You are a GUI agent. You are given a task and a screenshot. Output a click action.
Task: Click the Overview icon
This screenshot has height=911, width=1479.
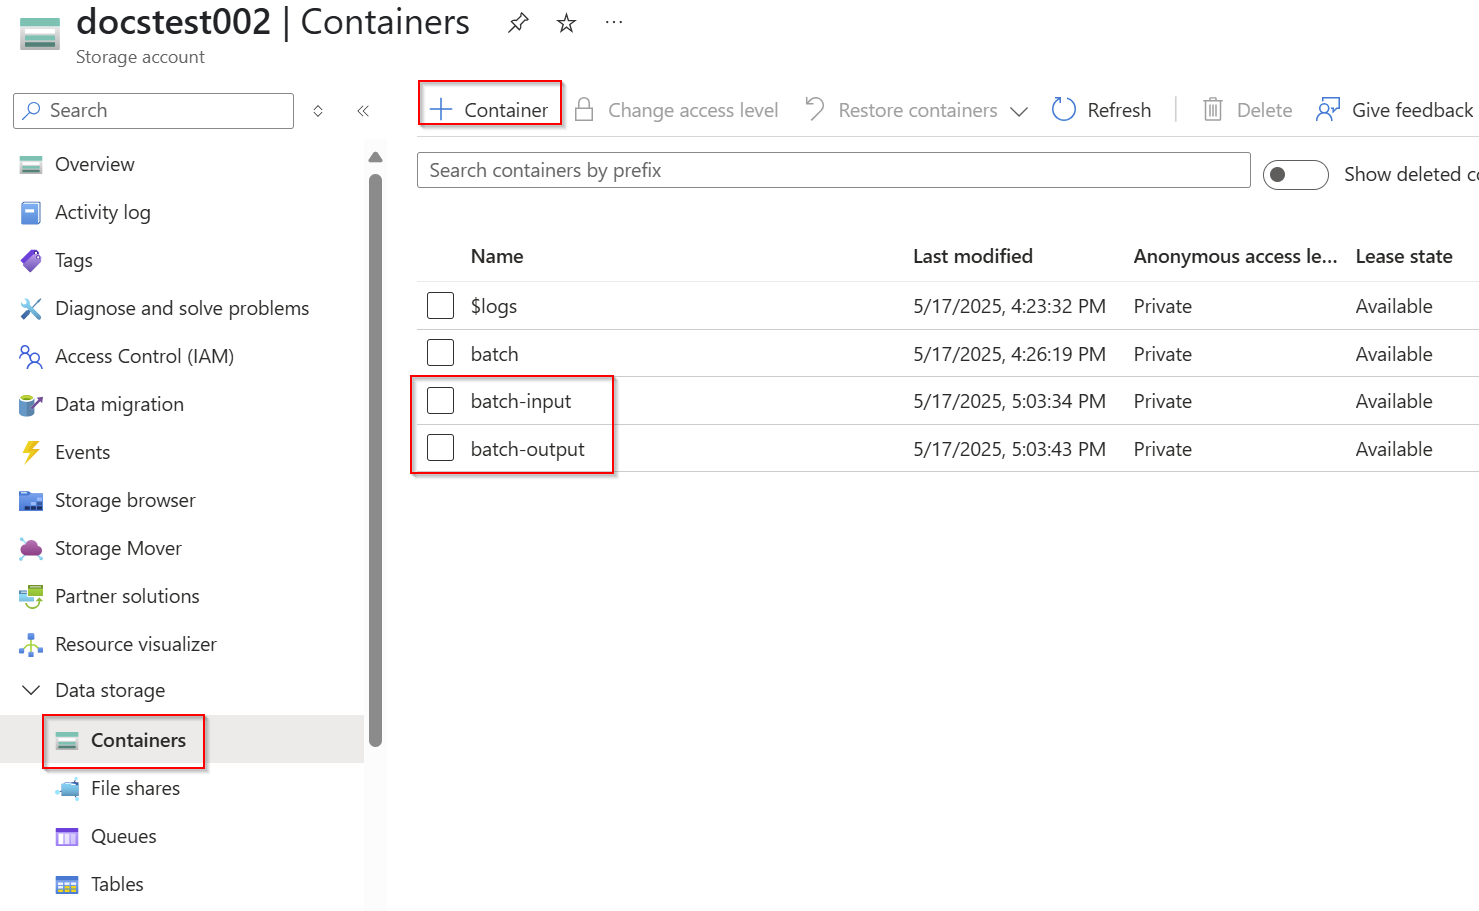tap(31, 165)
